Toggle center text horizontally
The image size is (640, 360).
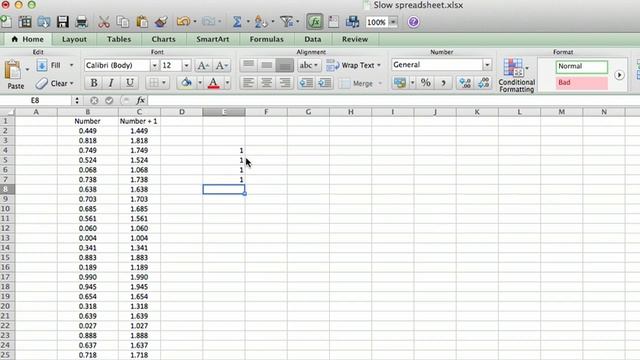point(266,83)
